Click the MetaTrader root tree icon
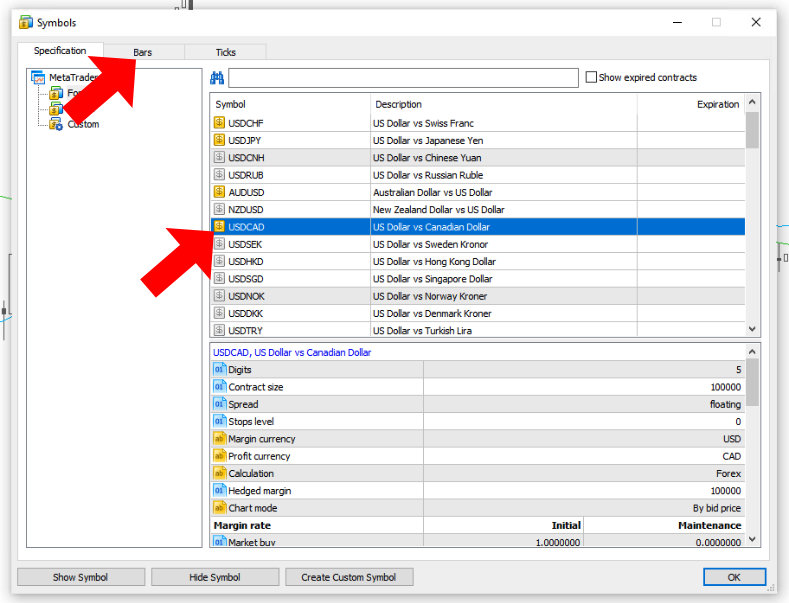The width and height of the screenshot is (789, 603). pyautogui.click(x=38, y=78)
